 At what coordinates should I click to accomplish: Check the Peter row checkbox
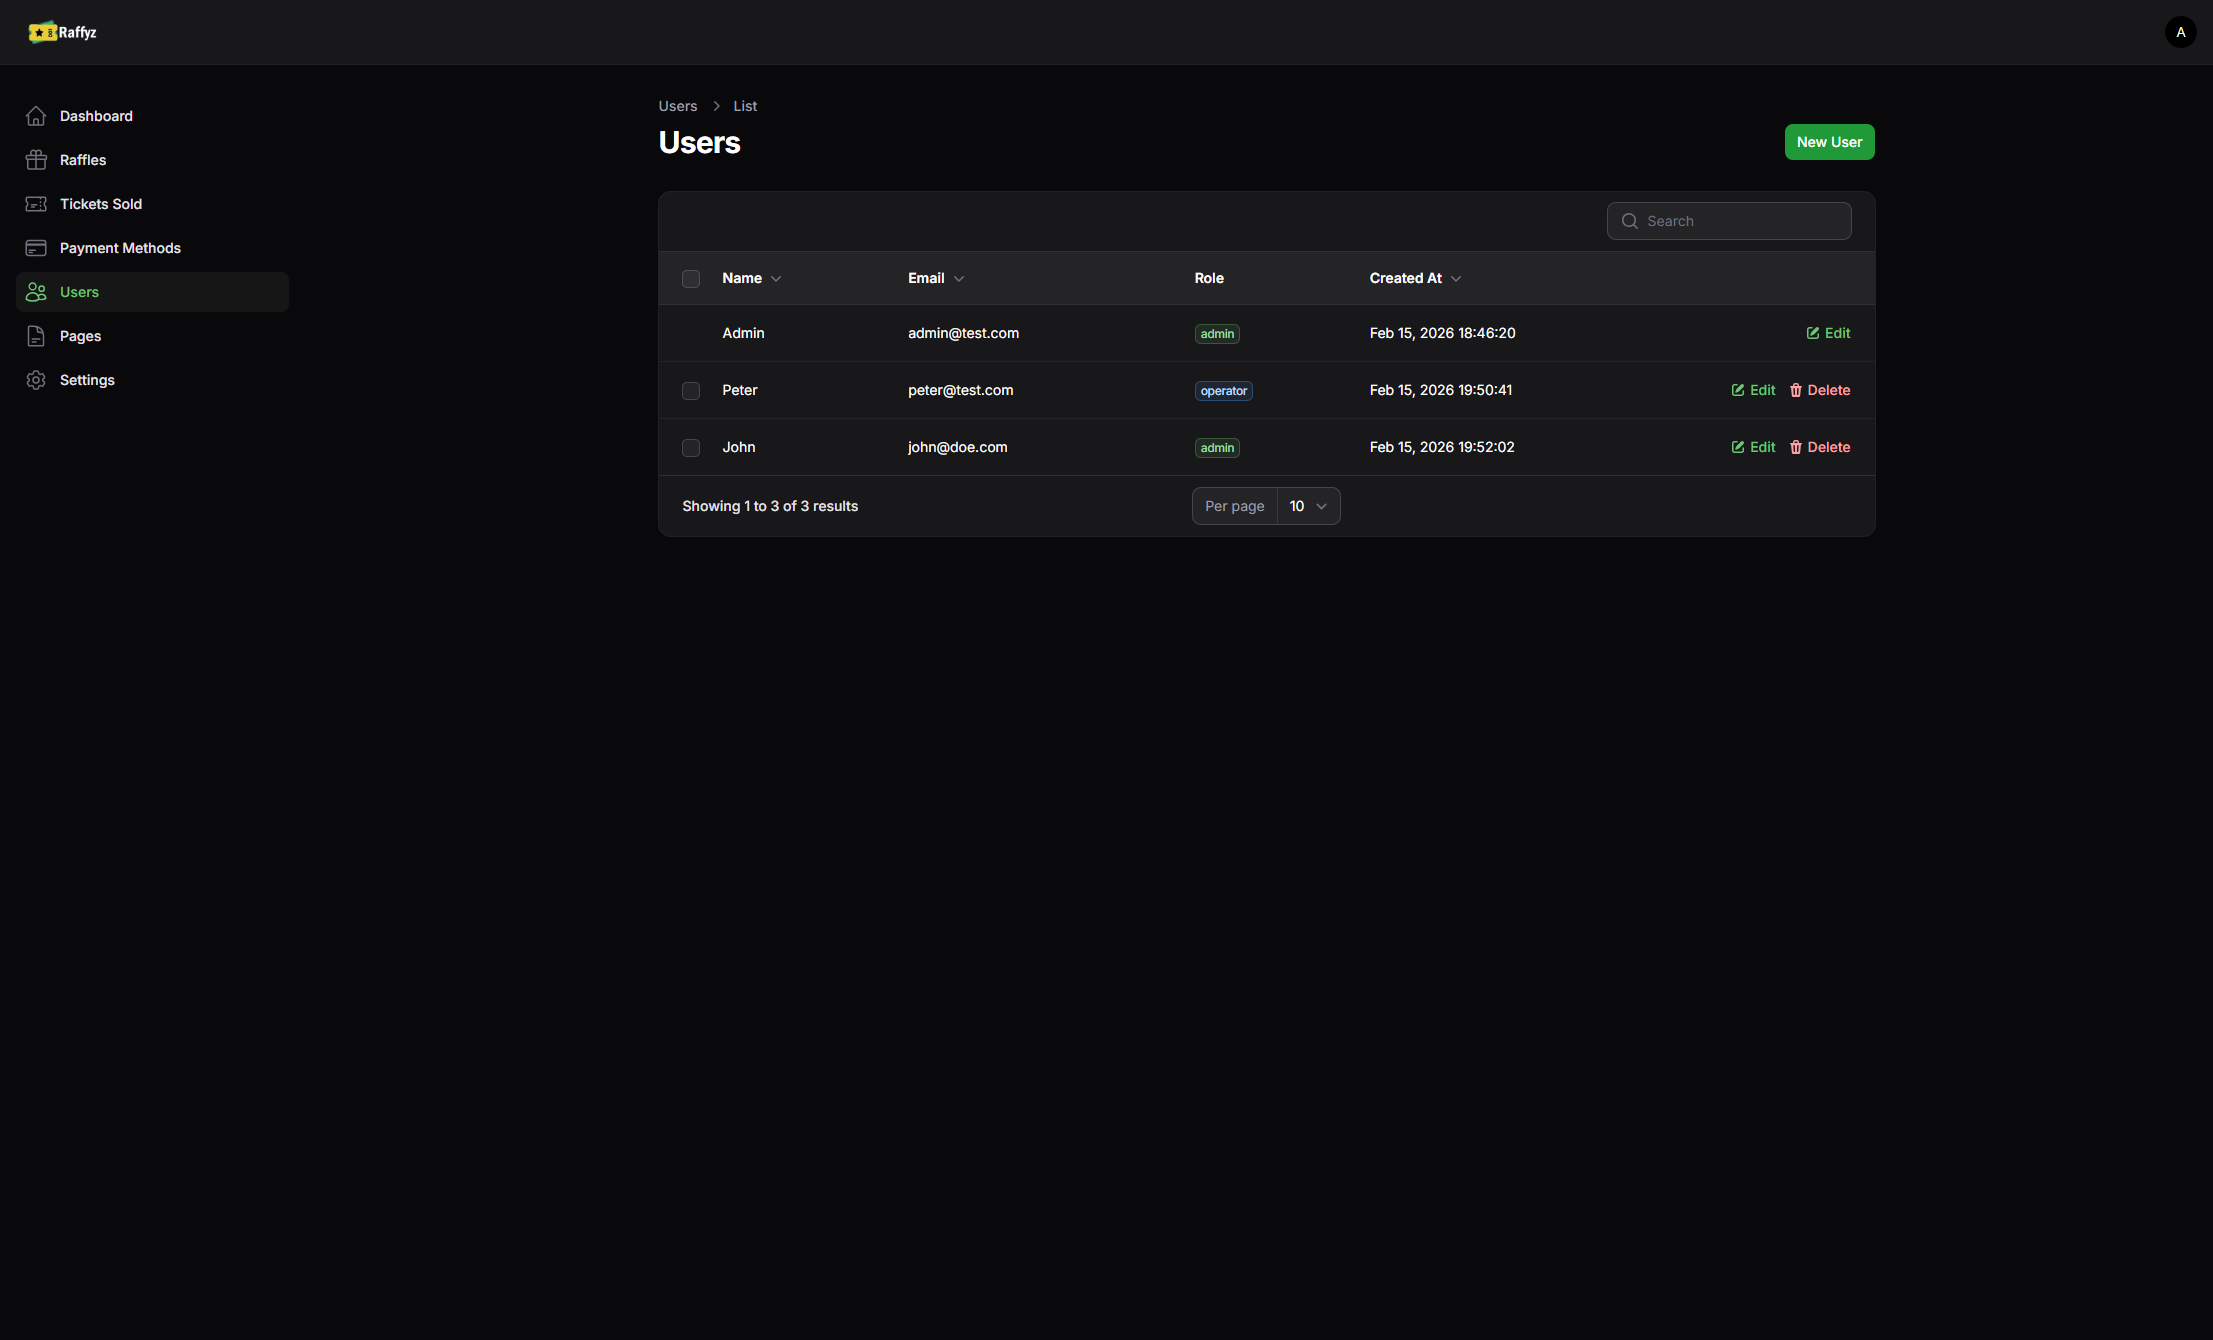point(691,390)
